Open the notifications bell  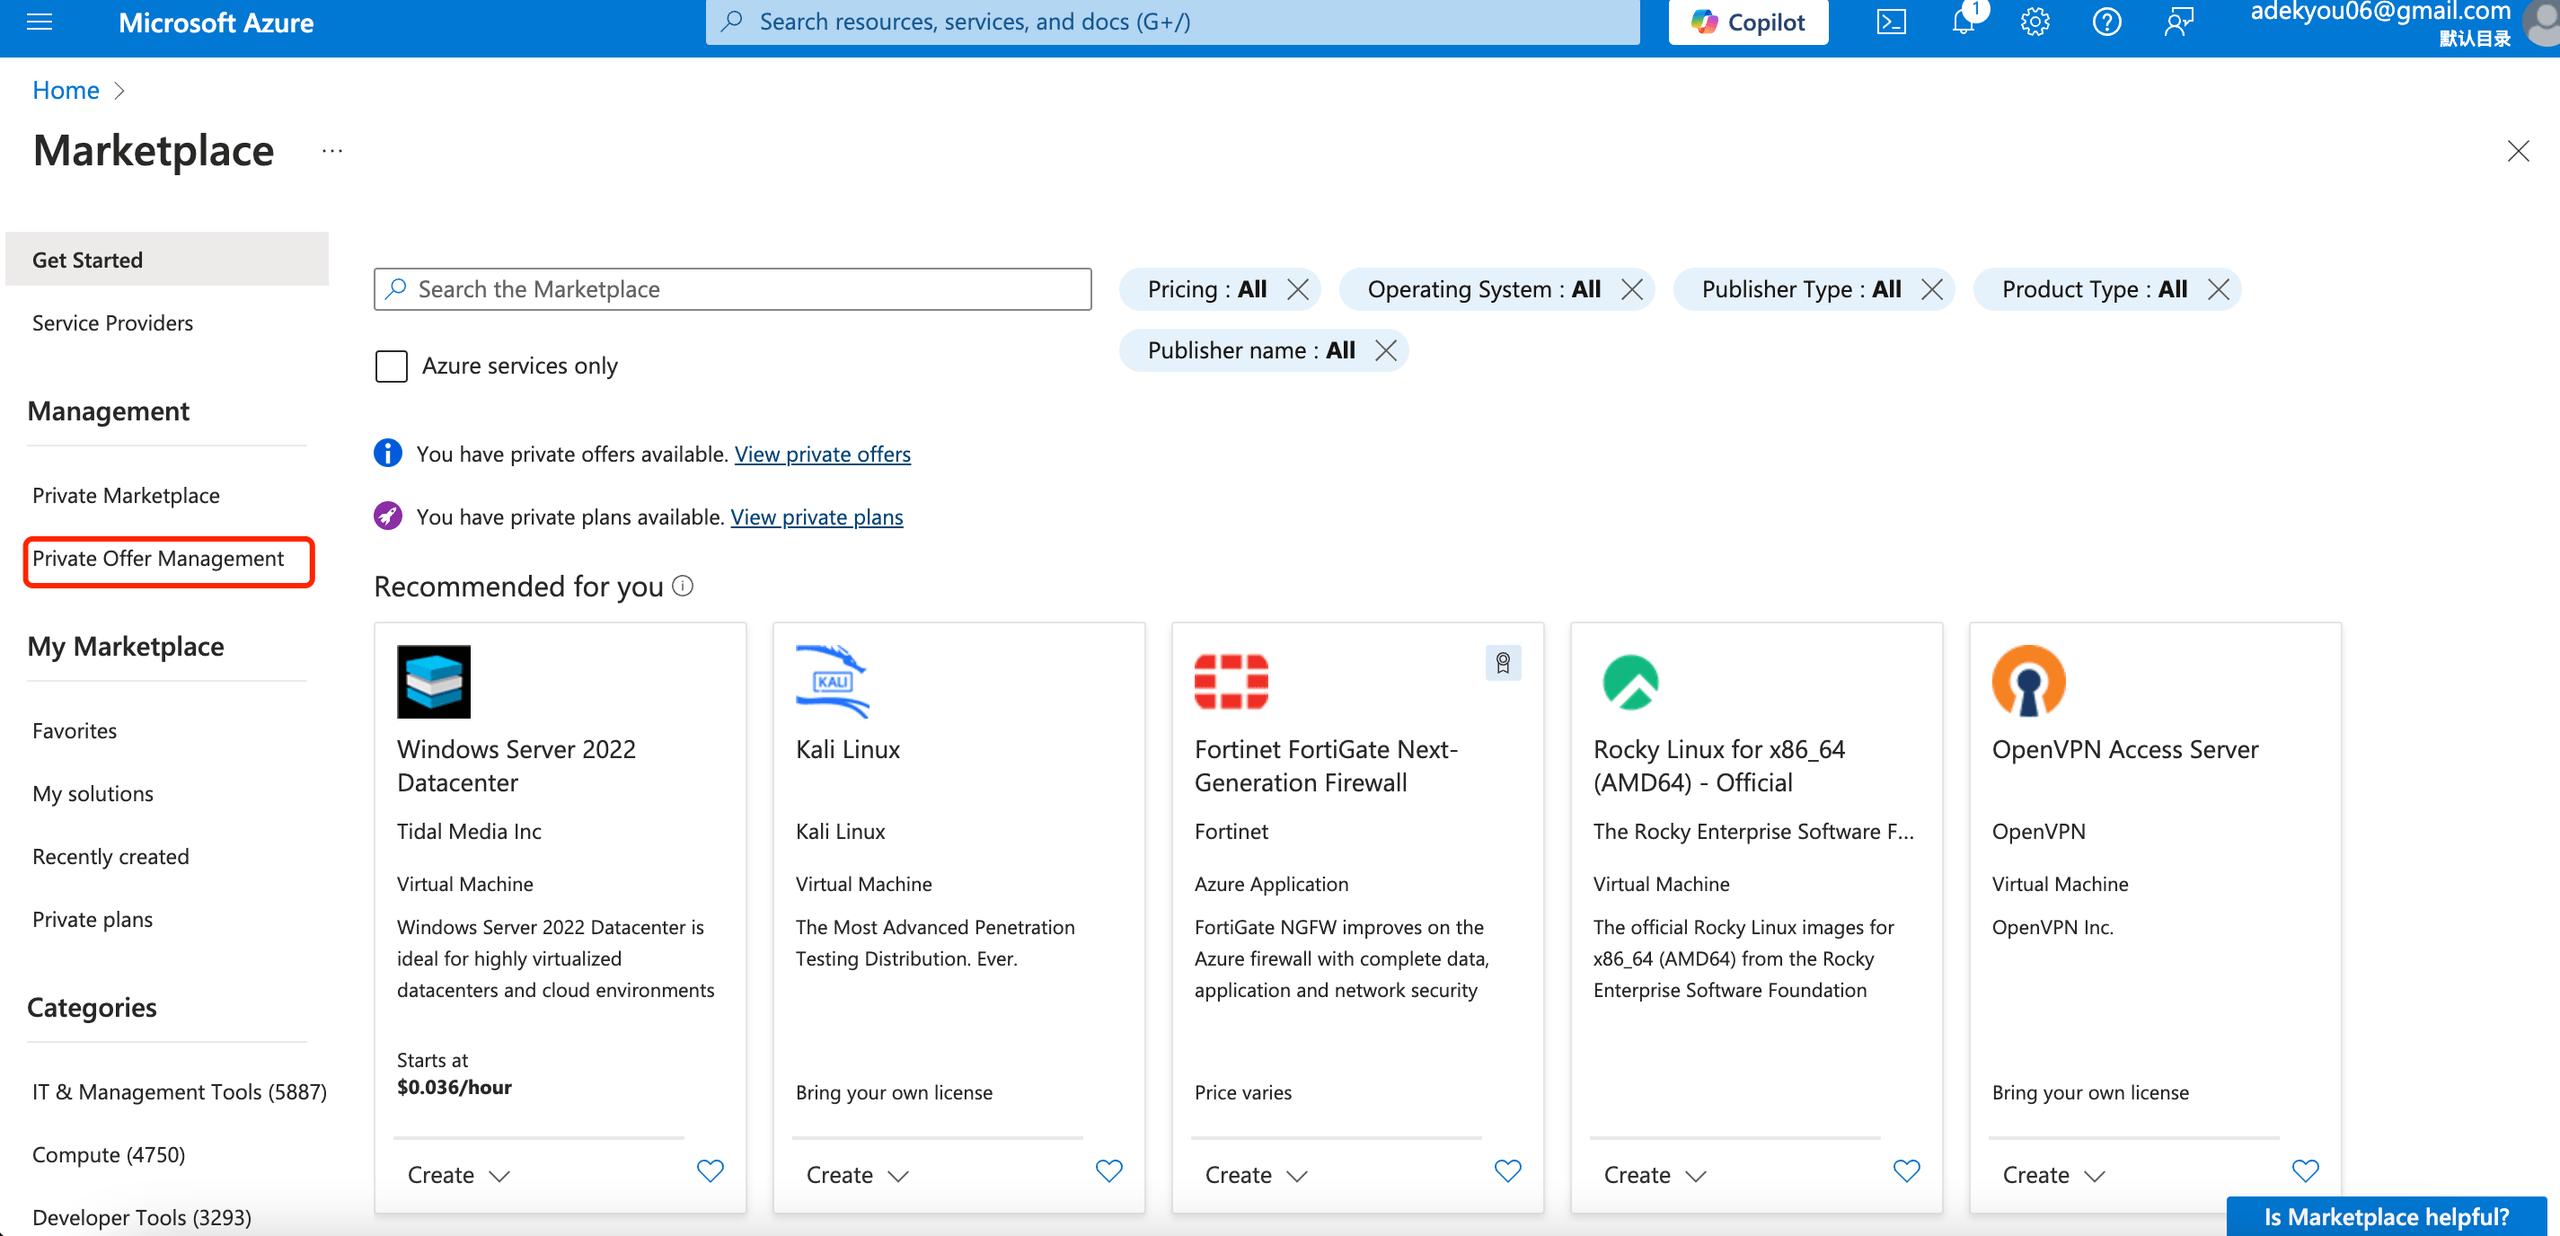(x=1963, y=21)
